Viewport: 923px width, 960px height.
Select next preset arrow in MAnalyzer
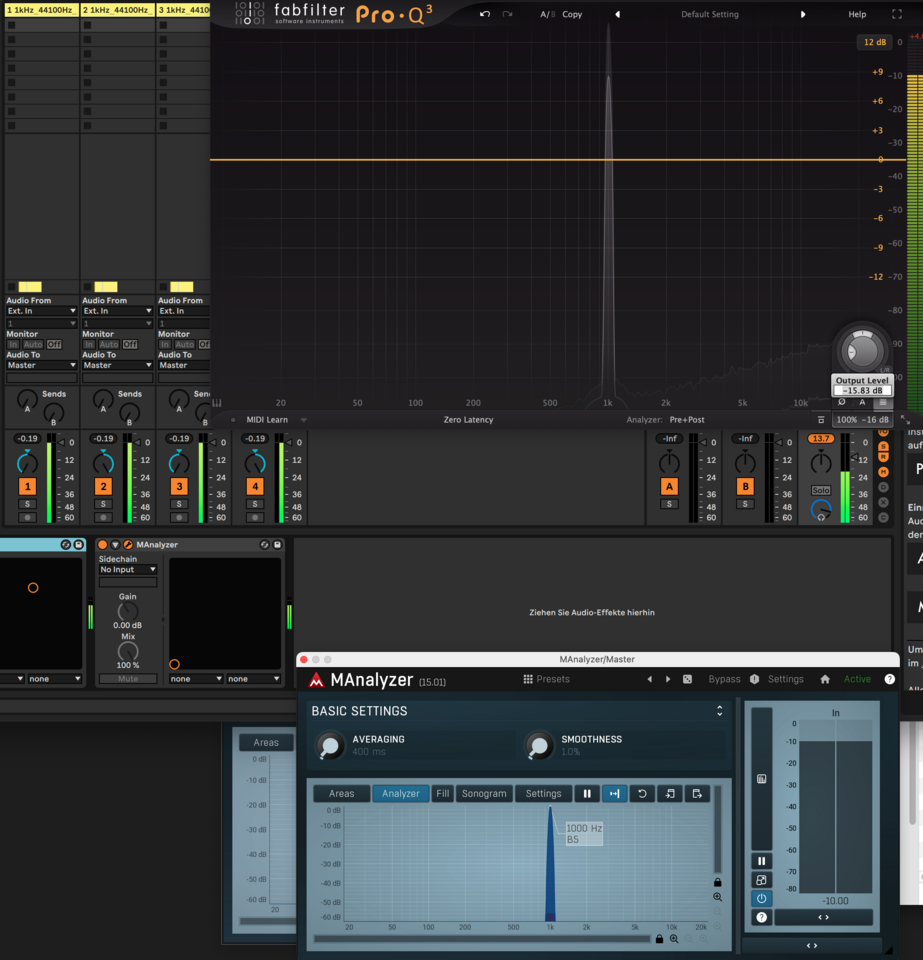point(668,679)
